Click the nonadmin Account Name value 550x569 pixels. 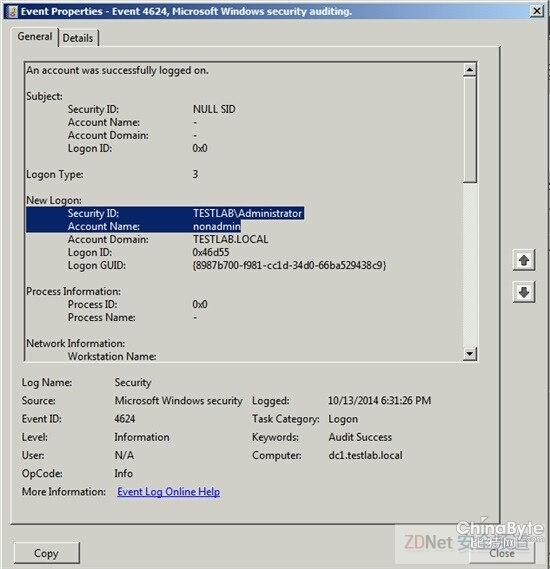tap(217, 226)
